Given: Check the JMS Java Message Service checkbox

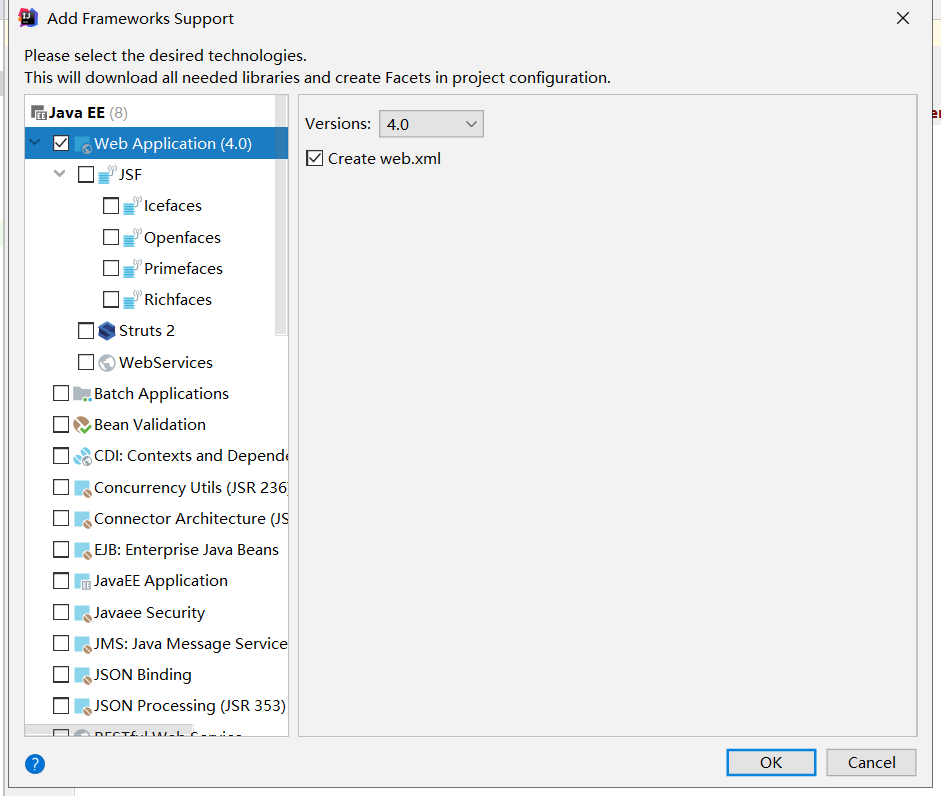Looking at the screenshot, I should [61, 643].
